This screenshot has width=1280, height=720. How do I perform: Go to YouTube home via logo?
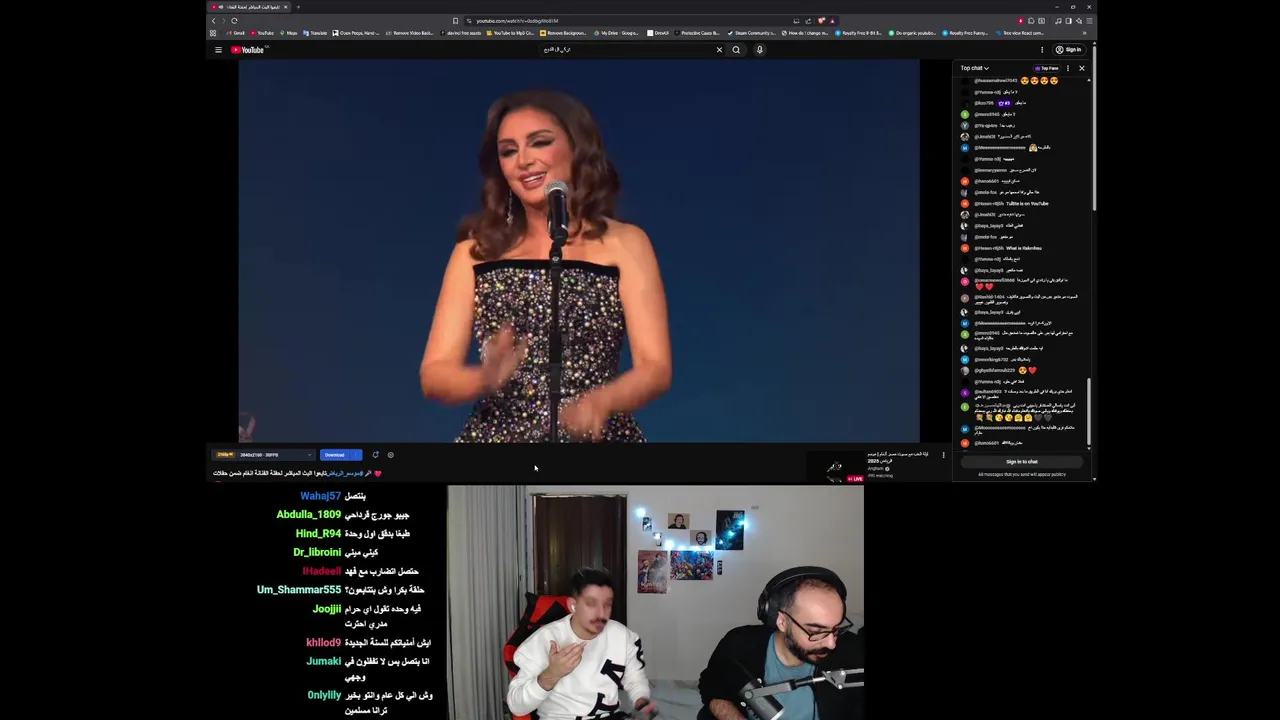(248, 50)
